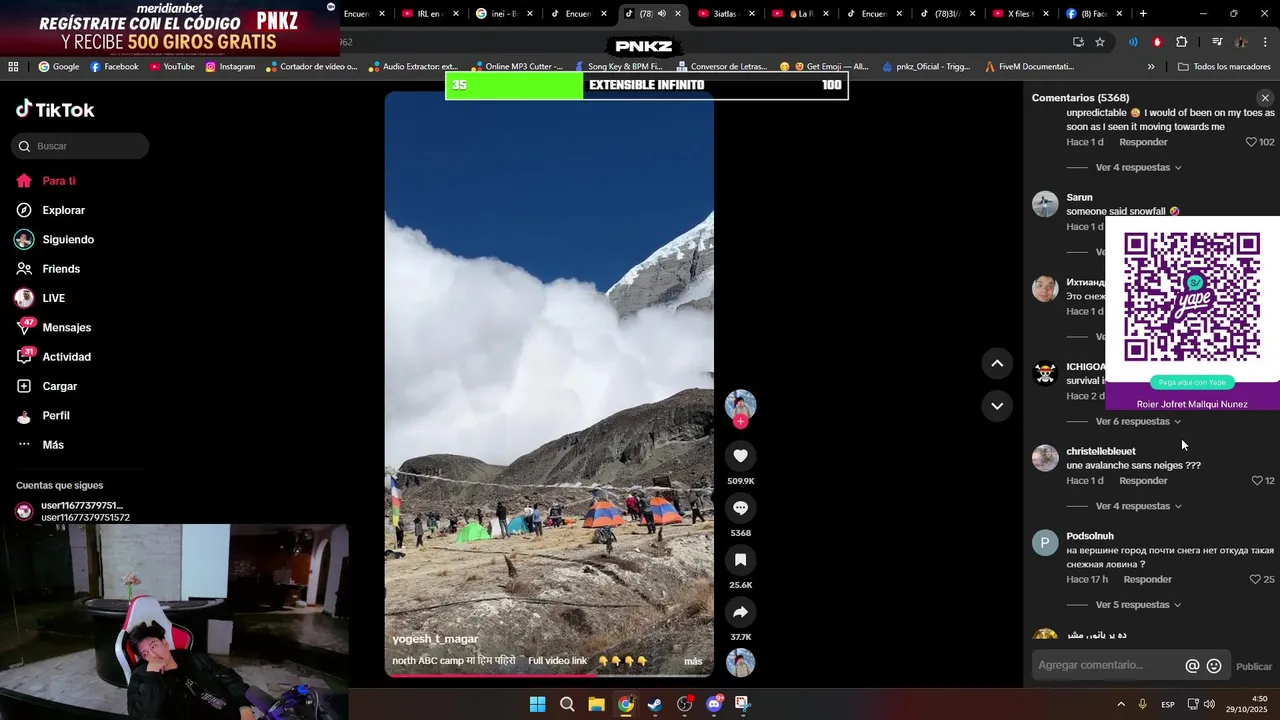
Task: Close the Comentarios panel
Action: click(1265, 98)
